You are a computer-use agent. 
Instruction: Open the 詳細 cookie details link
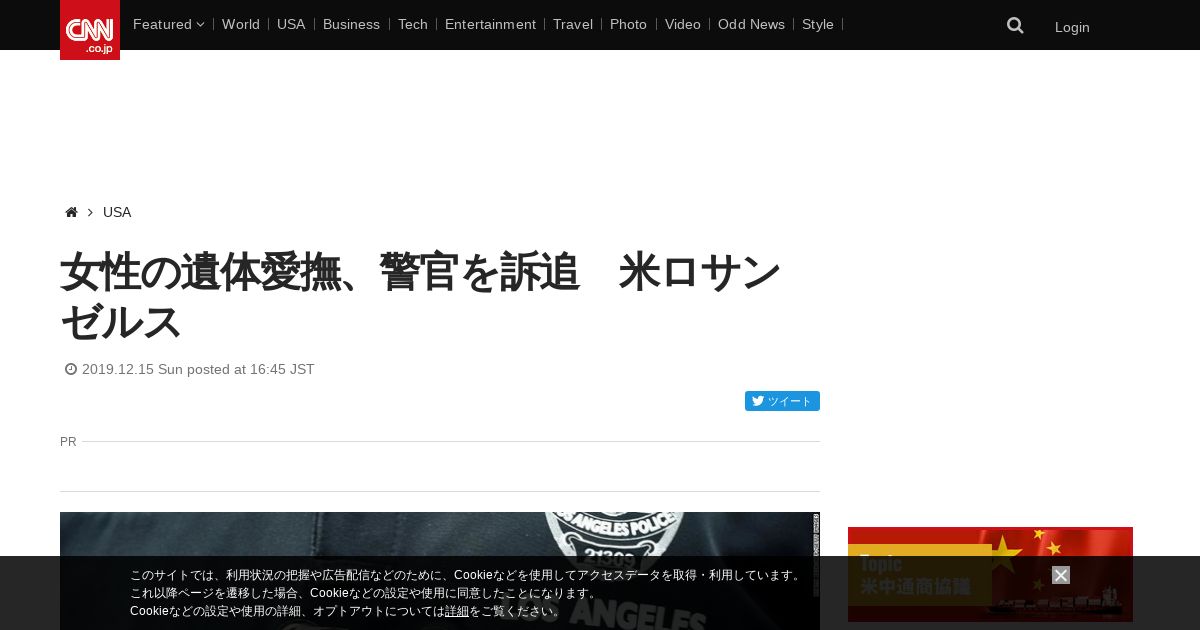[x=457, y=611]
